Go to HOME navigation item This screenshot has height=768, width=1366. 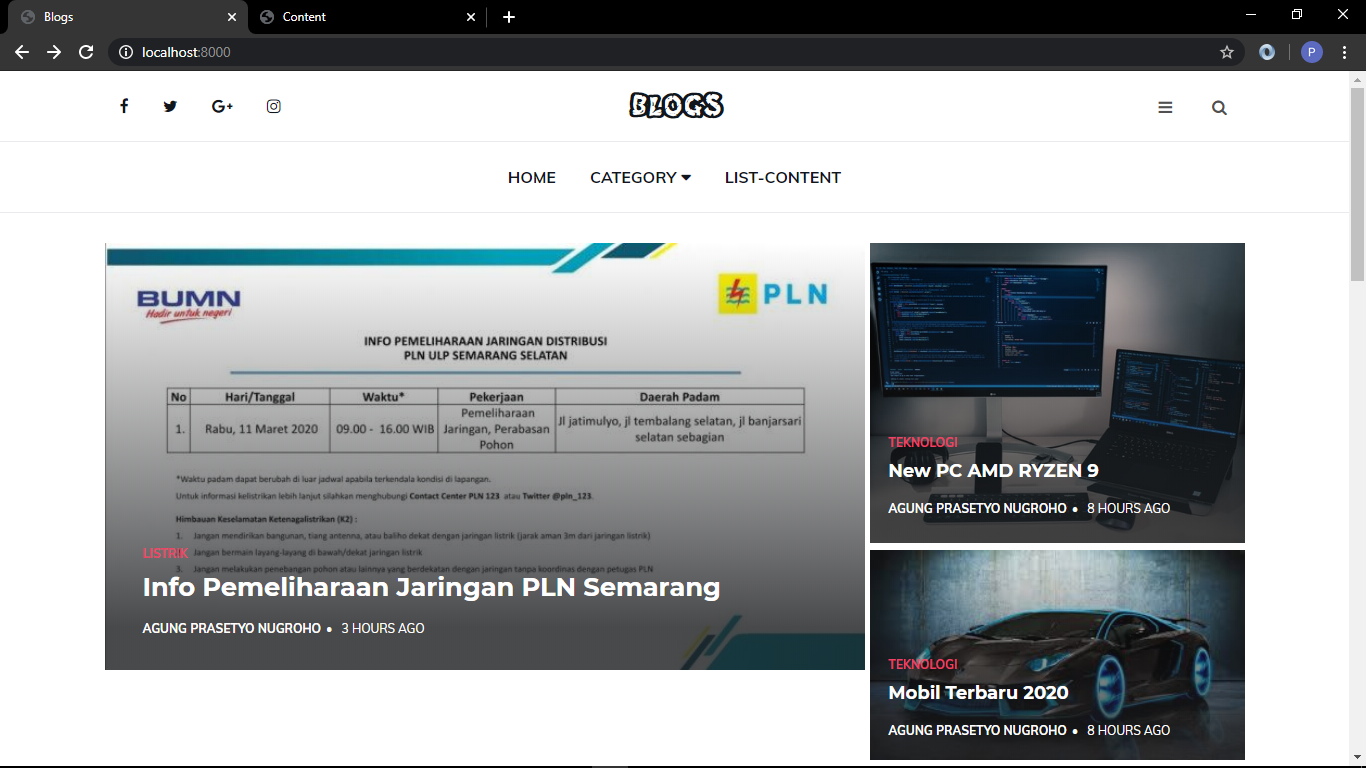(531, 177)
